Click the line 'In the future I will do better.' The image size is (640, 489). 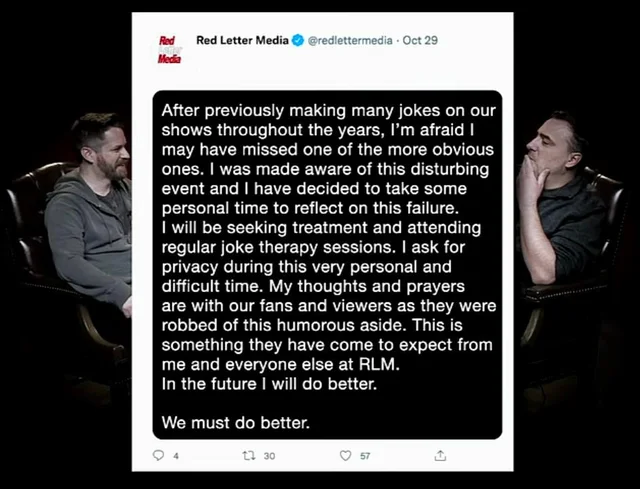(269, 384)
